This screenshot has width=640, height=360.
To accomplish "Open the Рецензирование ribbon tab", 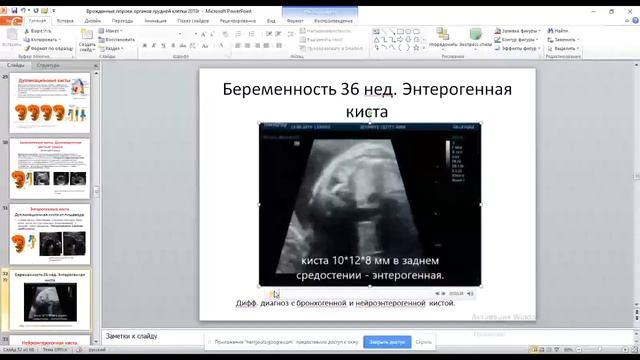I will click(x=238, y=20).
